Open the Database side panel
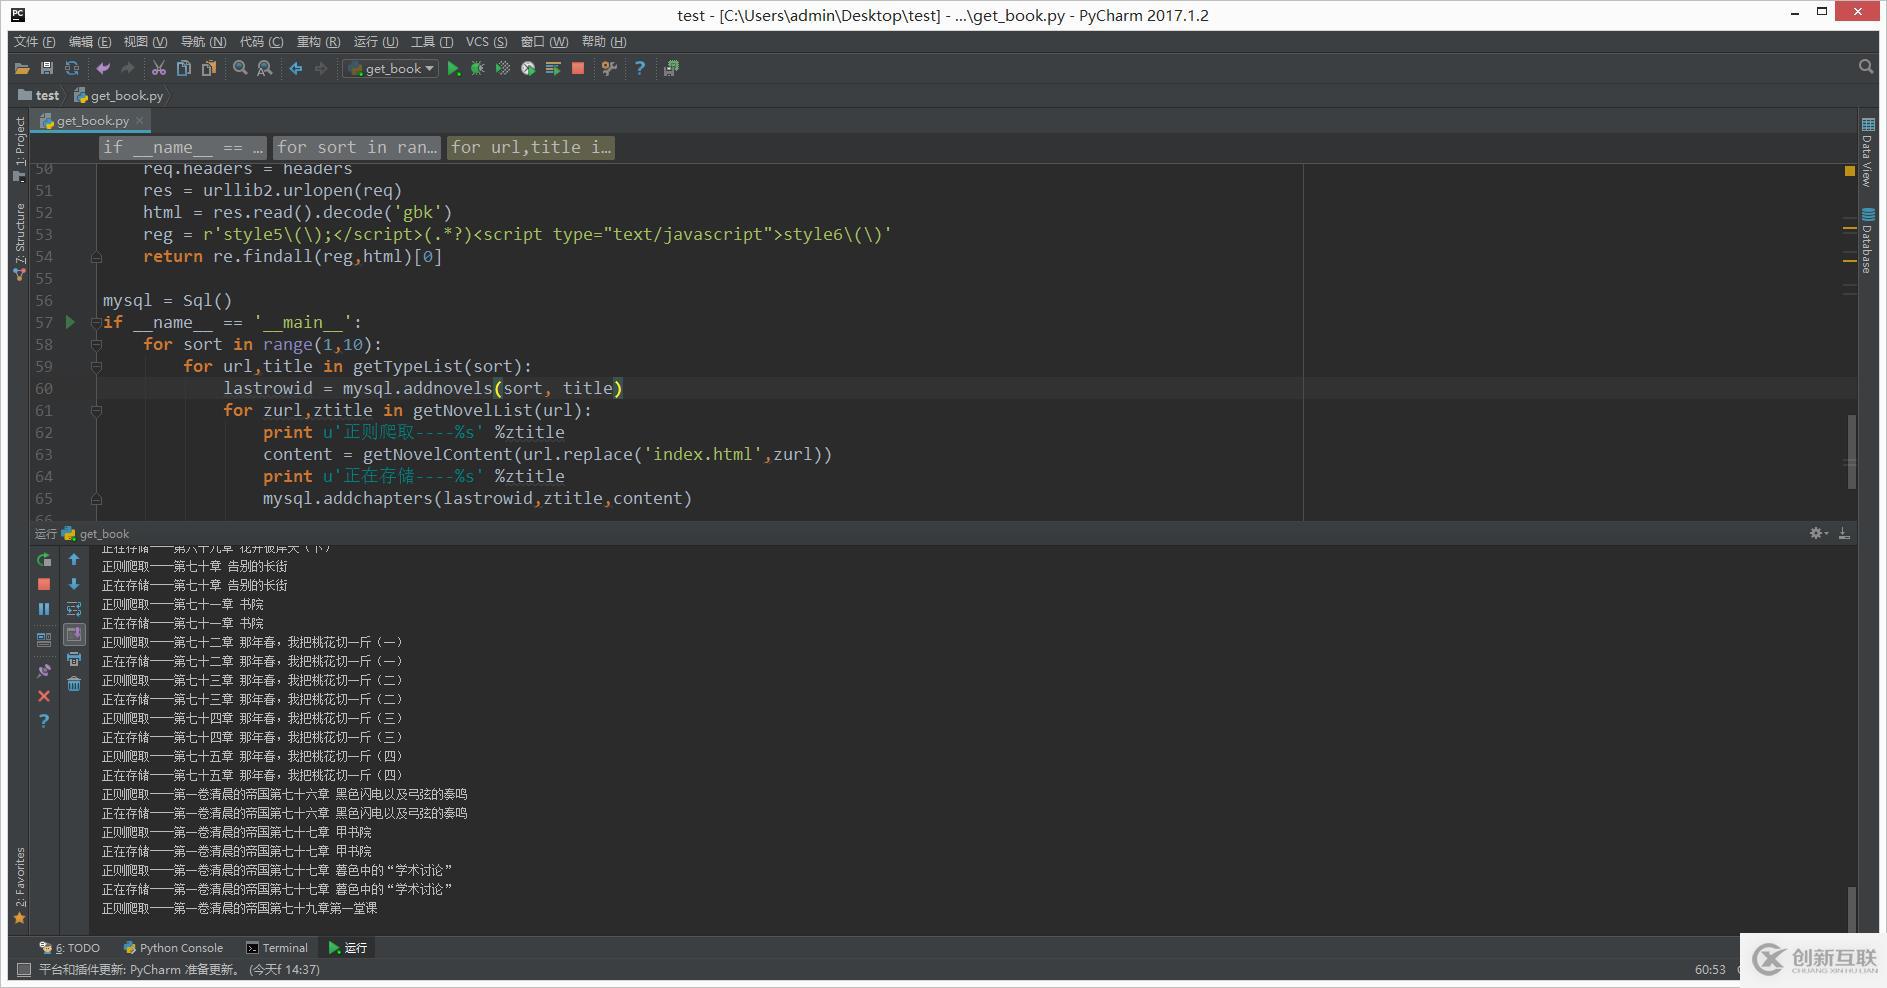1887x988 pixels. pos(1867,241)
